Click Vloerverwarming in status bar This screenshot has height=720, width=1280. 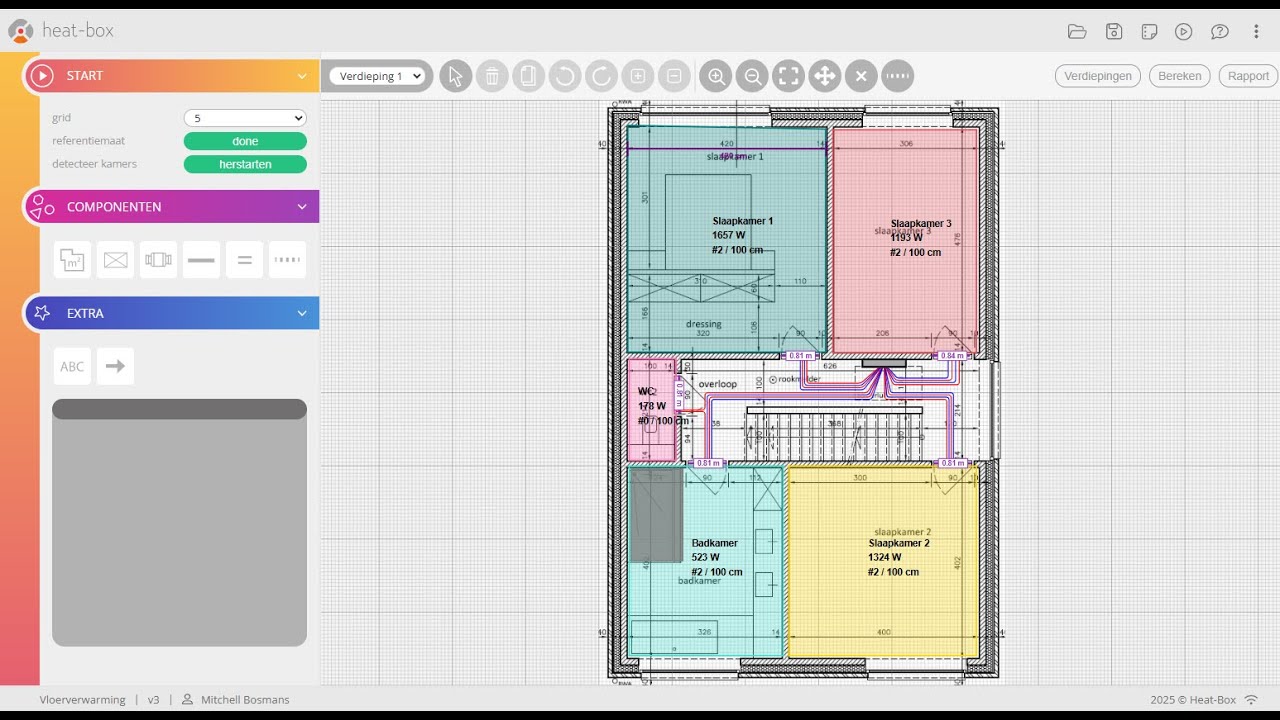click(83, 700)
